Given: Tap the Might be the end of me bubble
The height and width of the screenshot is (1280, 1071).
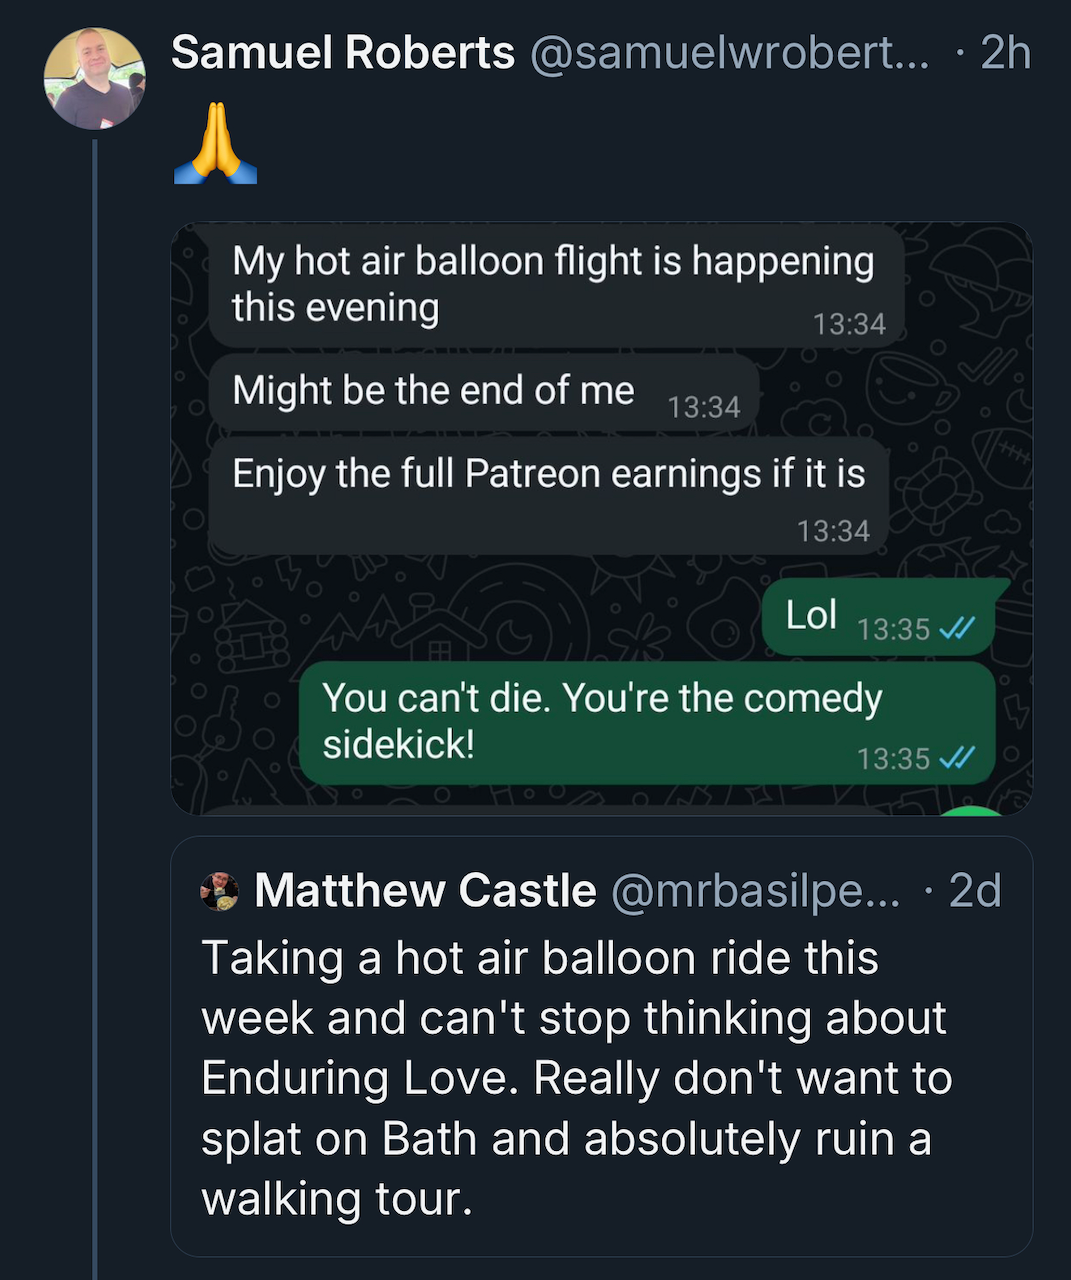Looking at the screenshot, I should [484, 392].
